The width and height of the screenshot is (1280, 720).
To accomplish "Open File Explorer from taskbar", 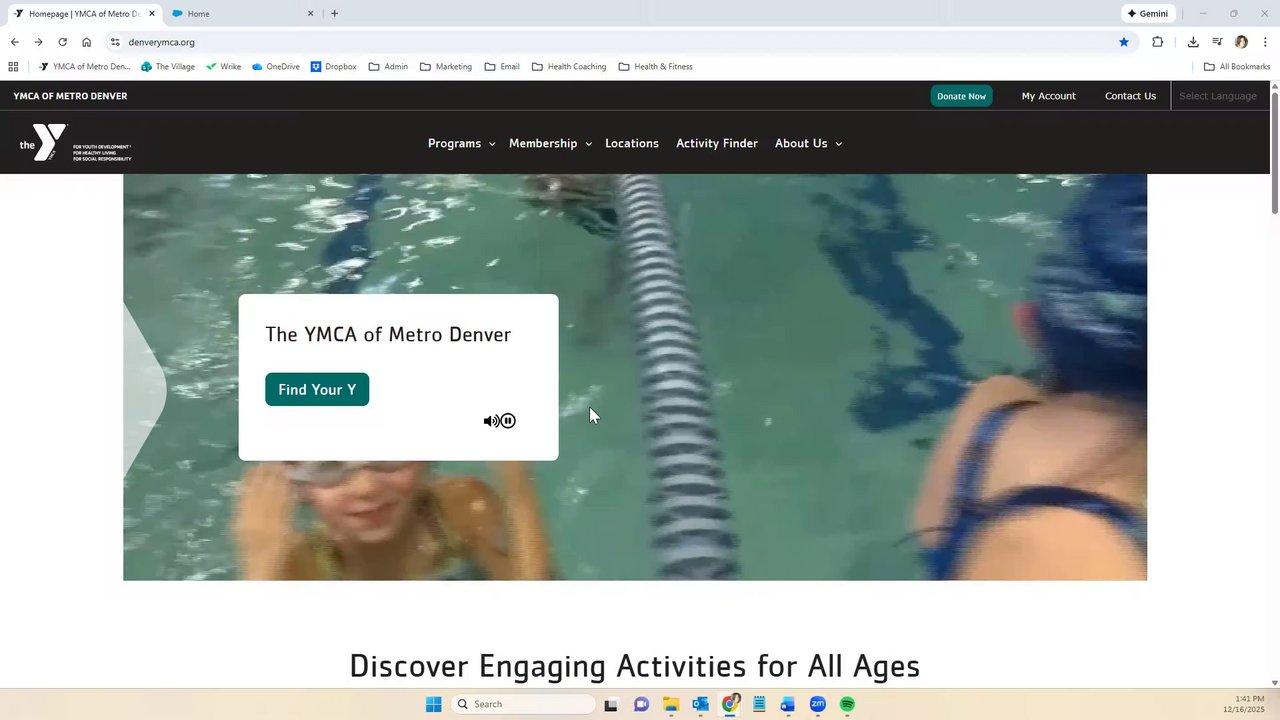I will 671,704.
